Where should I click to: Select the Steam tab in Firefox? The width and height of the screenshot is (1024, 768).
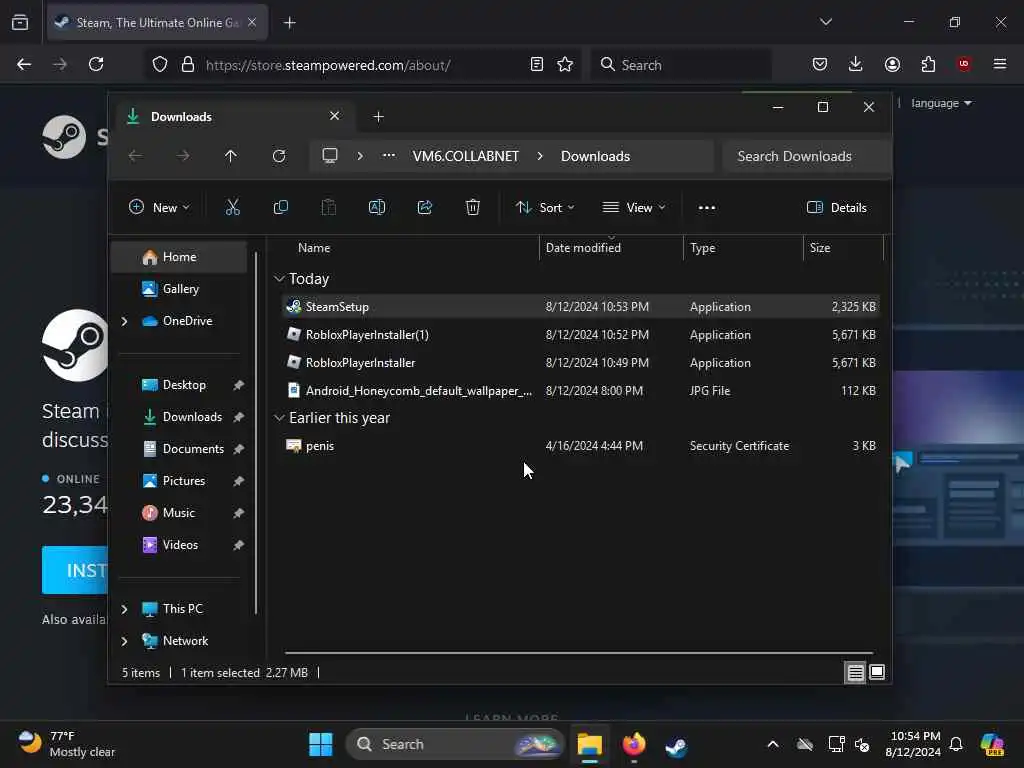coord(157,23)
